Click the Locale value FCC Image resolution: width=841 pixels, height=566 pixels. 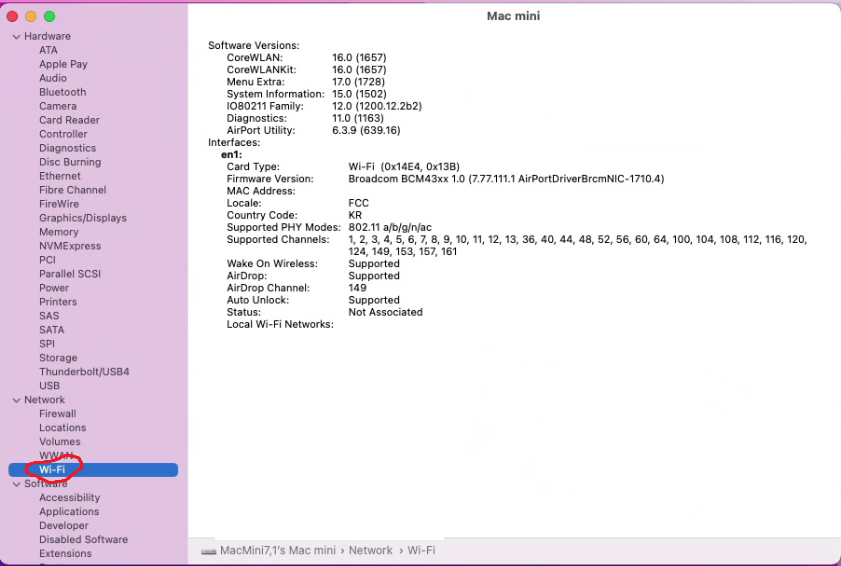point(358,203)
